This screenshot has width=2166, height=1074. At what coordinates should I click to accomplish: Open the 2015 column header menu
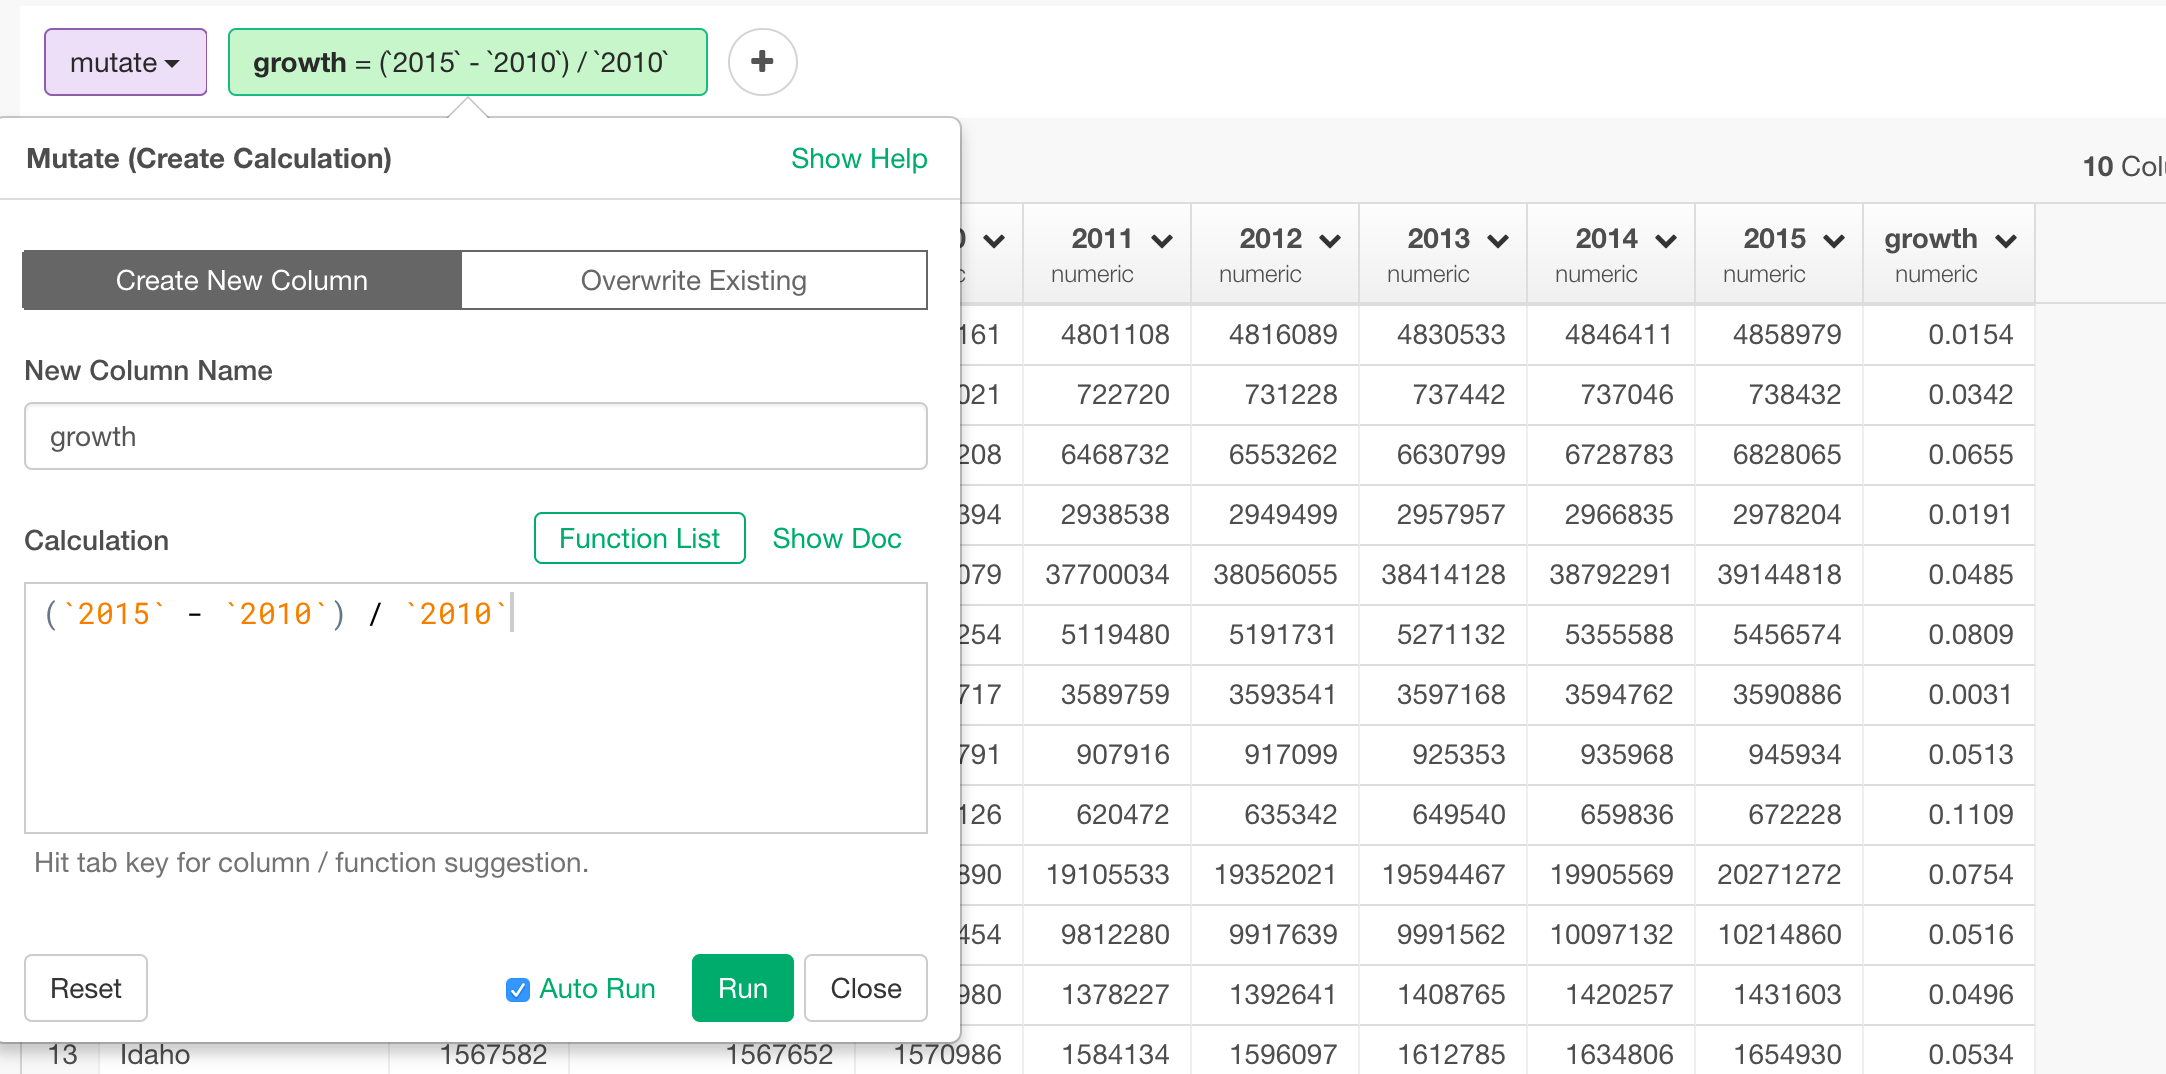point(1833,240)
